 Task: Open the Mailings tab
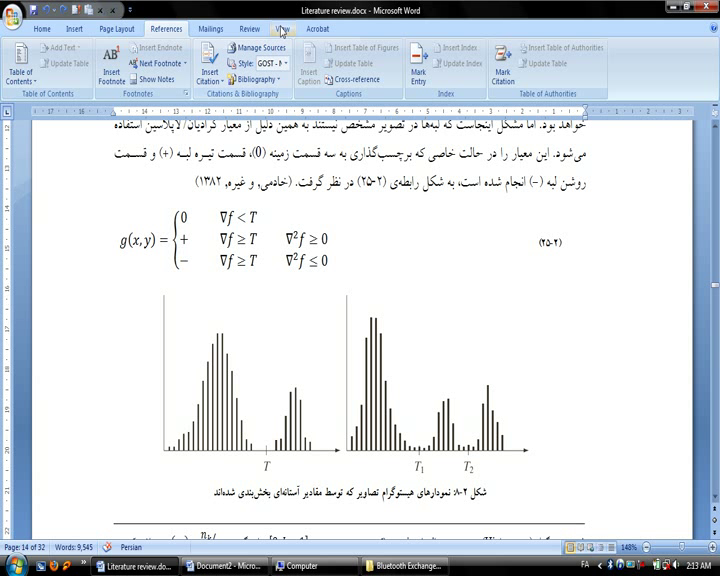[x=210, y=29]
